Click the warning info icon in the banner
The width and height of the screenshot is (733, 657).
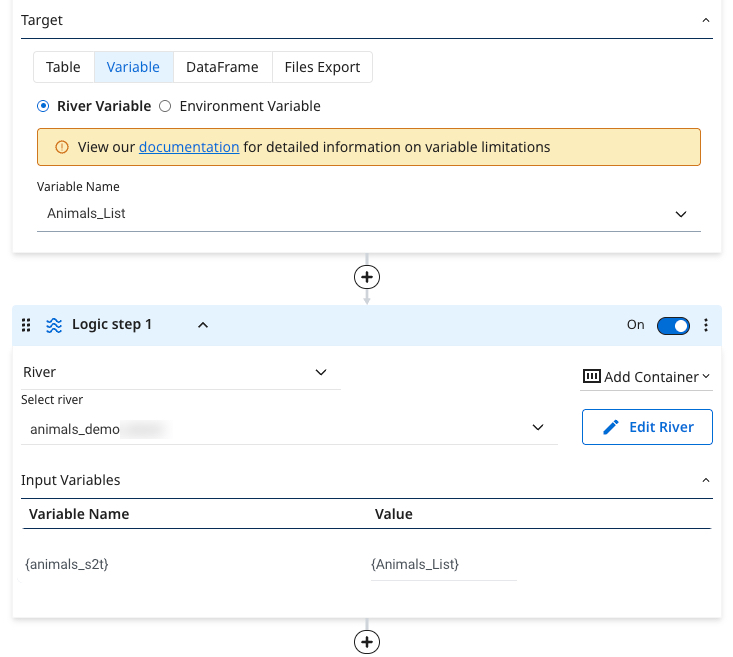tap(62, 147)
